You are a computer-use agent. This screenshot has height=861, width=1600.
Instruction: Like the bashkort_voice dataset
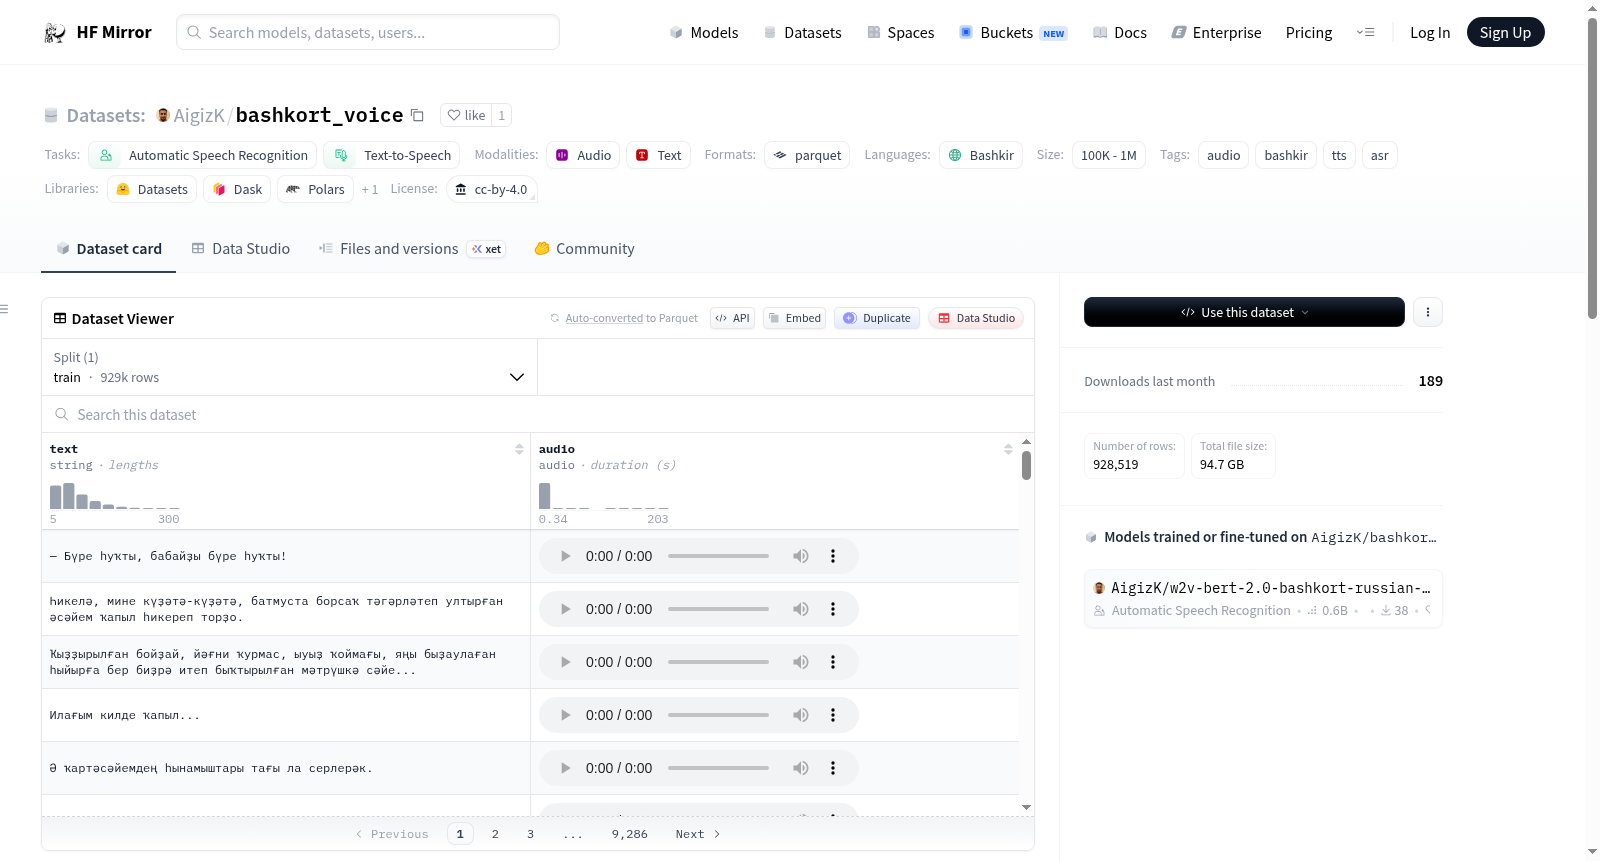click(466, 115)
